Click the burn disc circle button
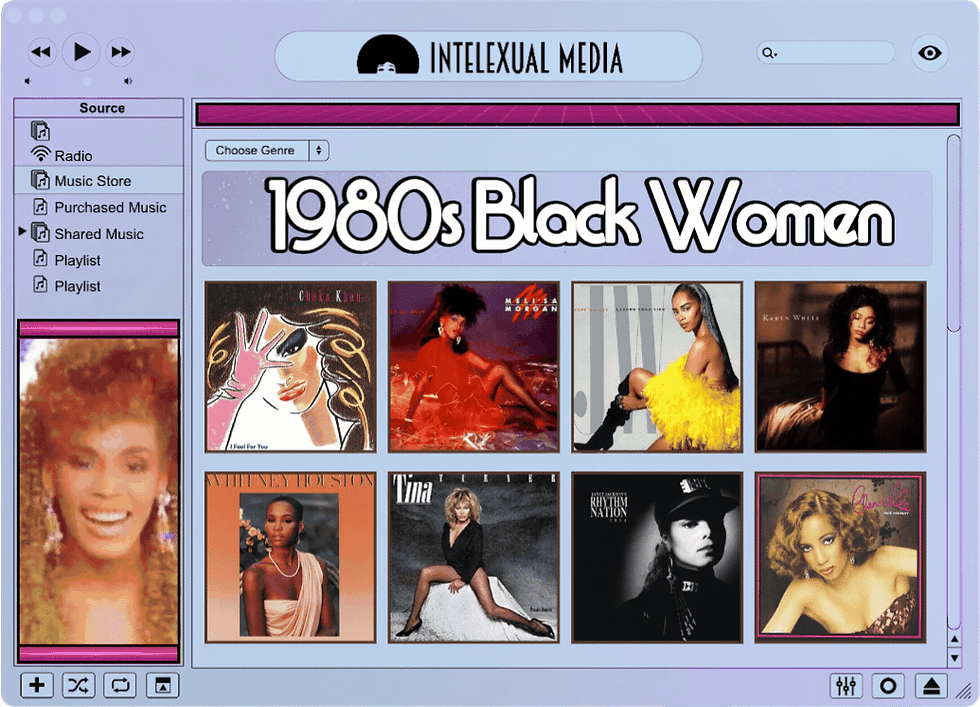This screenshot has height=707, width=980. pos(888,686)
